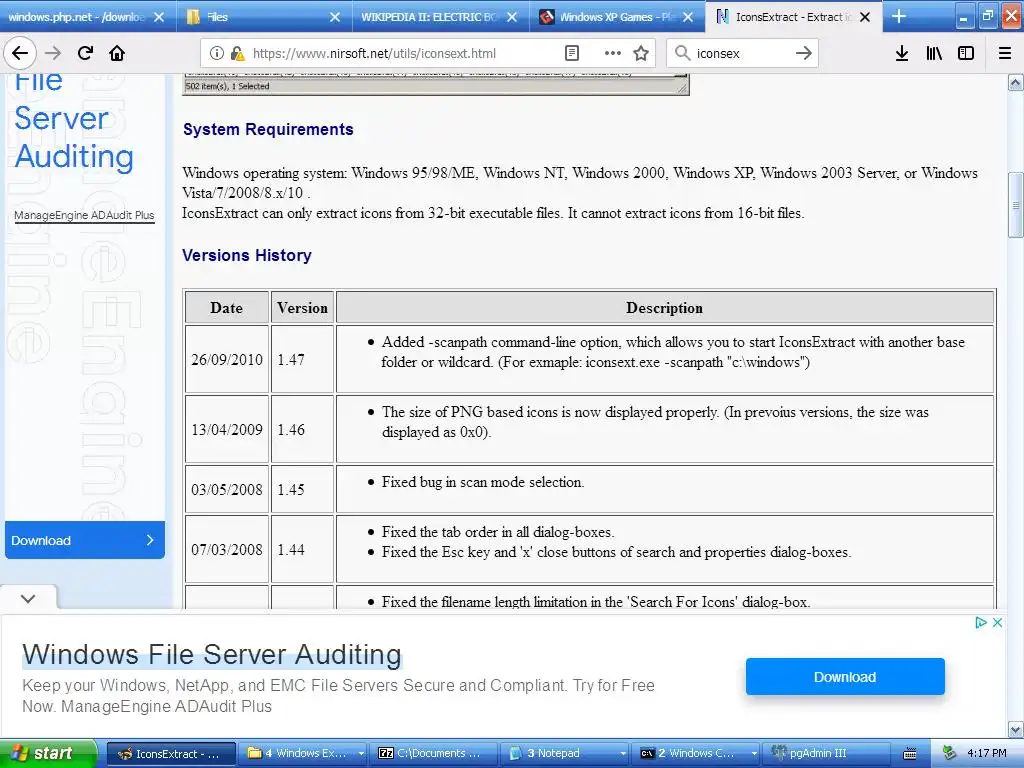Click the System Requirements heading
Viewport: 1024px width, 768px height.
[268, 129]
